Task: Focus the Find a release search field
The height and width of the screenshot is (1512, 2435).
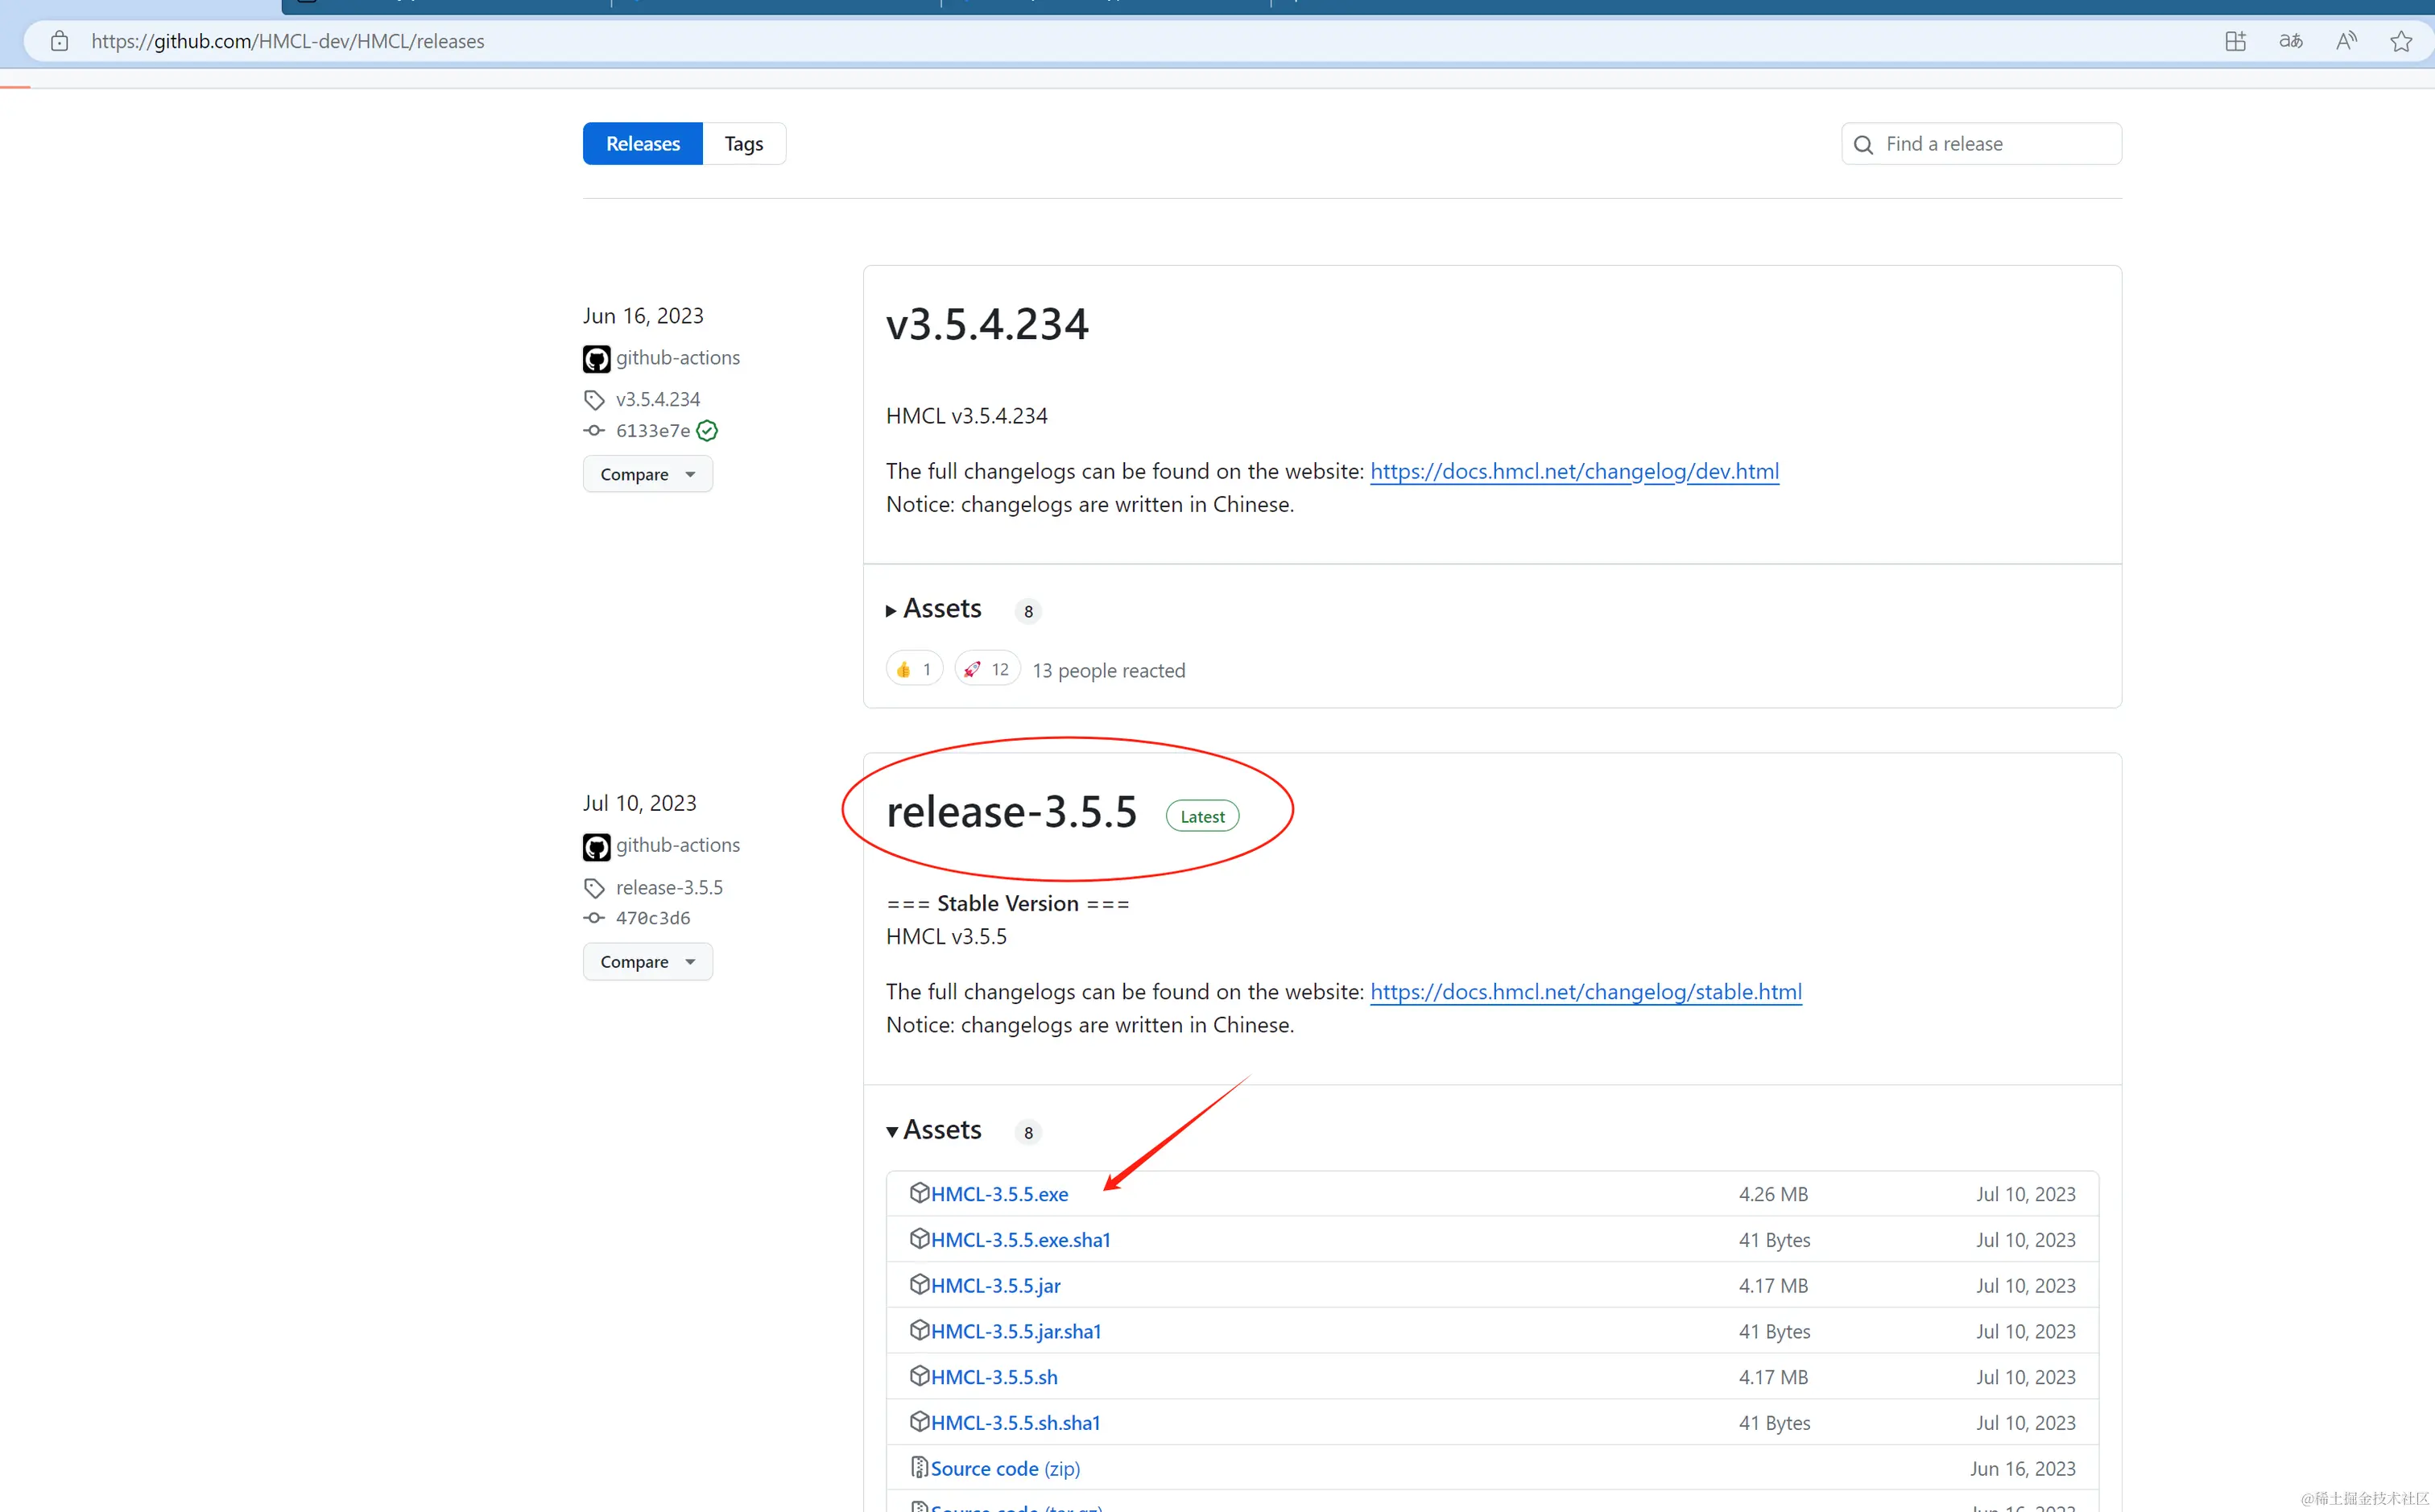Action: coord(1981,144)
